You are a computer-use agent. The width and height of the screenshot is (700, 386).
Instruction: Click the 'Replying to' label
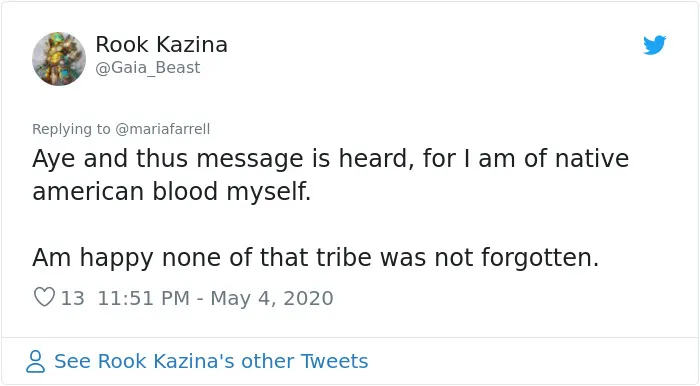pos(71,129)
